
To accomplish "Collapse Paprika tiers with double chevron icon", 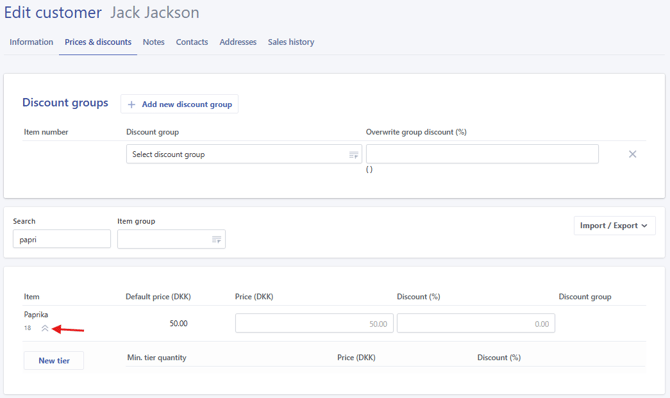I will click(45, 328).
